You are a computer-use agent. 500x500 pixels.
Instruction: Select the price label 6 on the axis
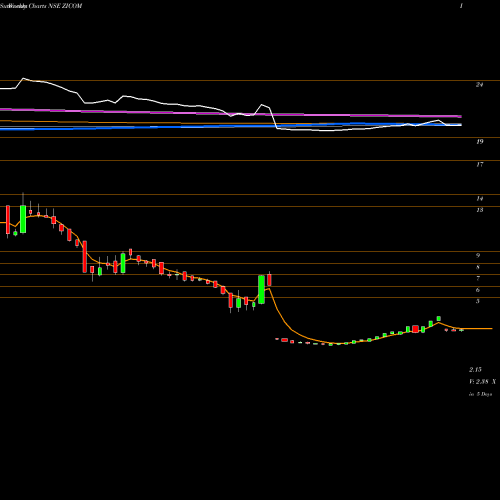(x=478, y=290)
